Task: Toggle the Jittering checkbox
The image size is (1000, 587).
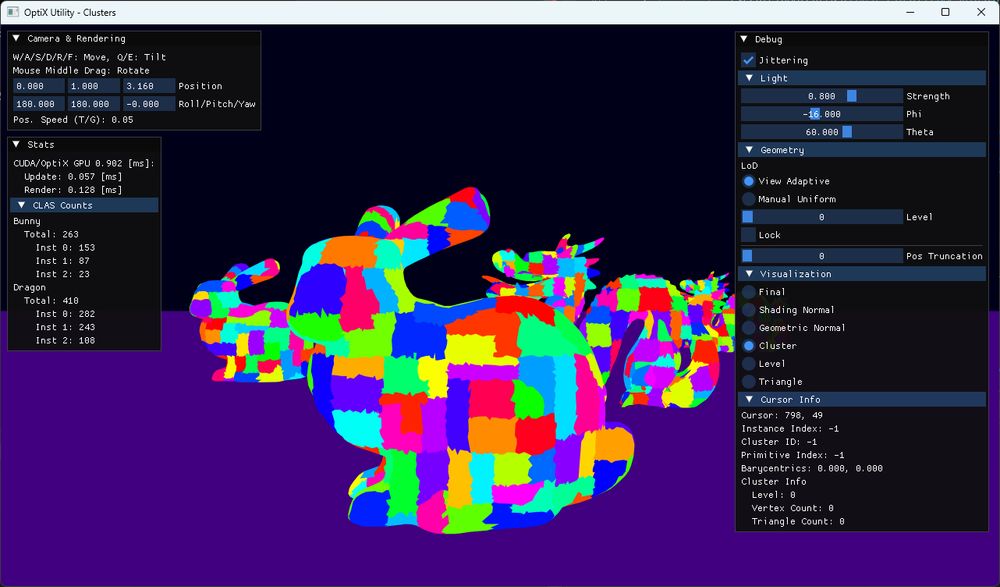Action: click(749, 60)
